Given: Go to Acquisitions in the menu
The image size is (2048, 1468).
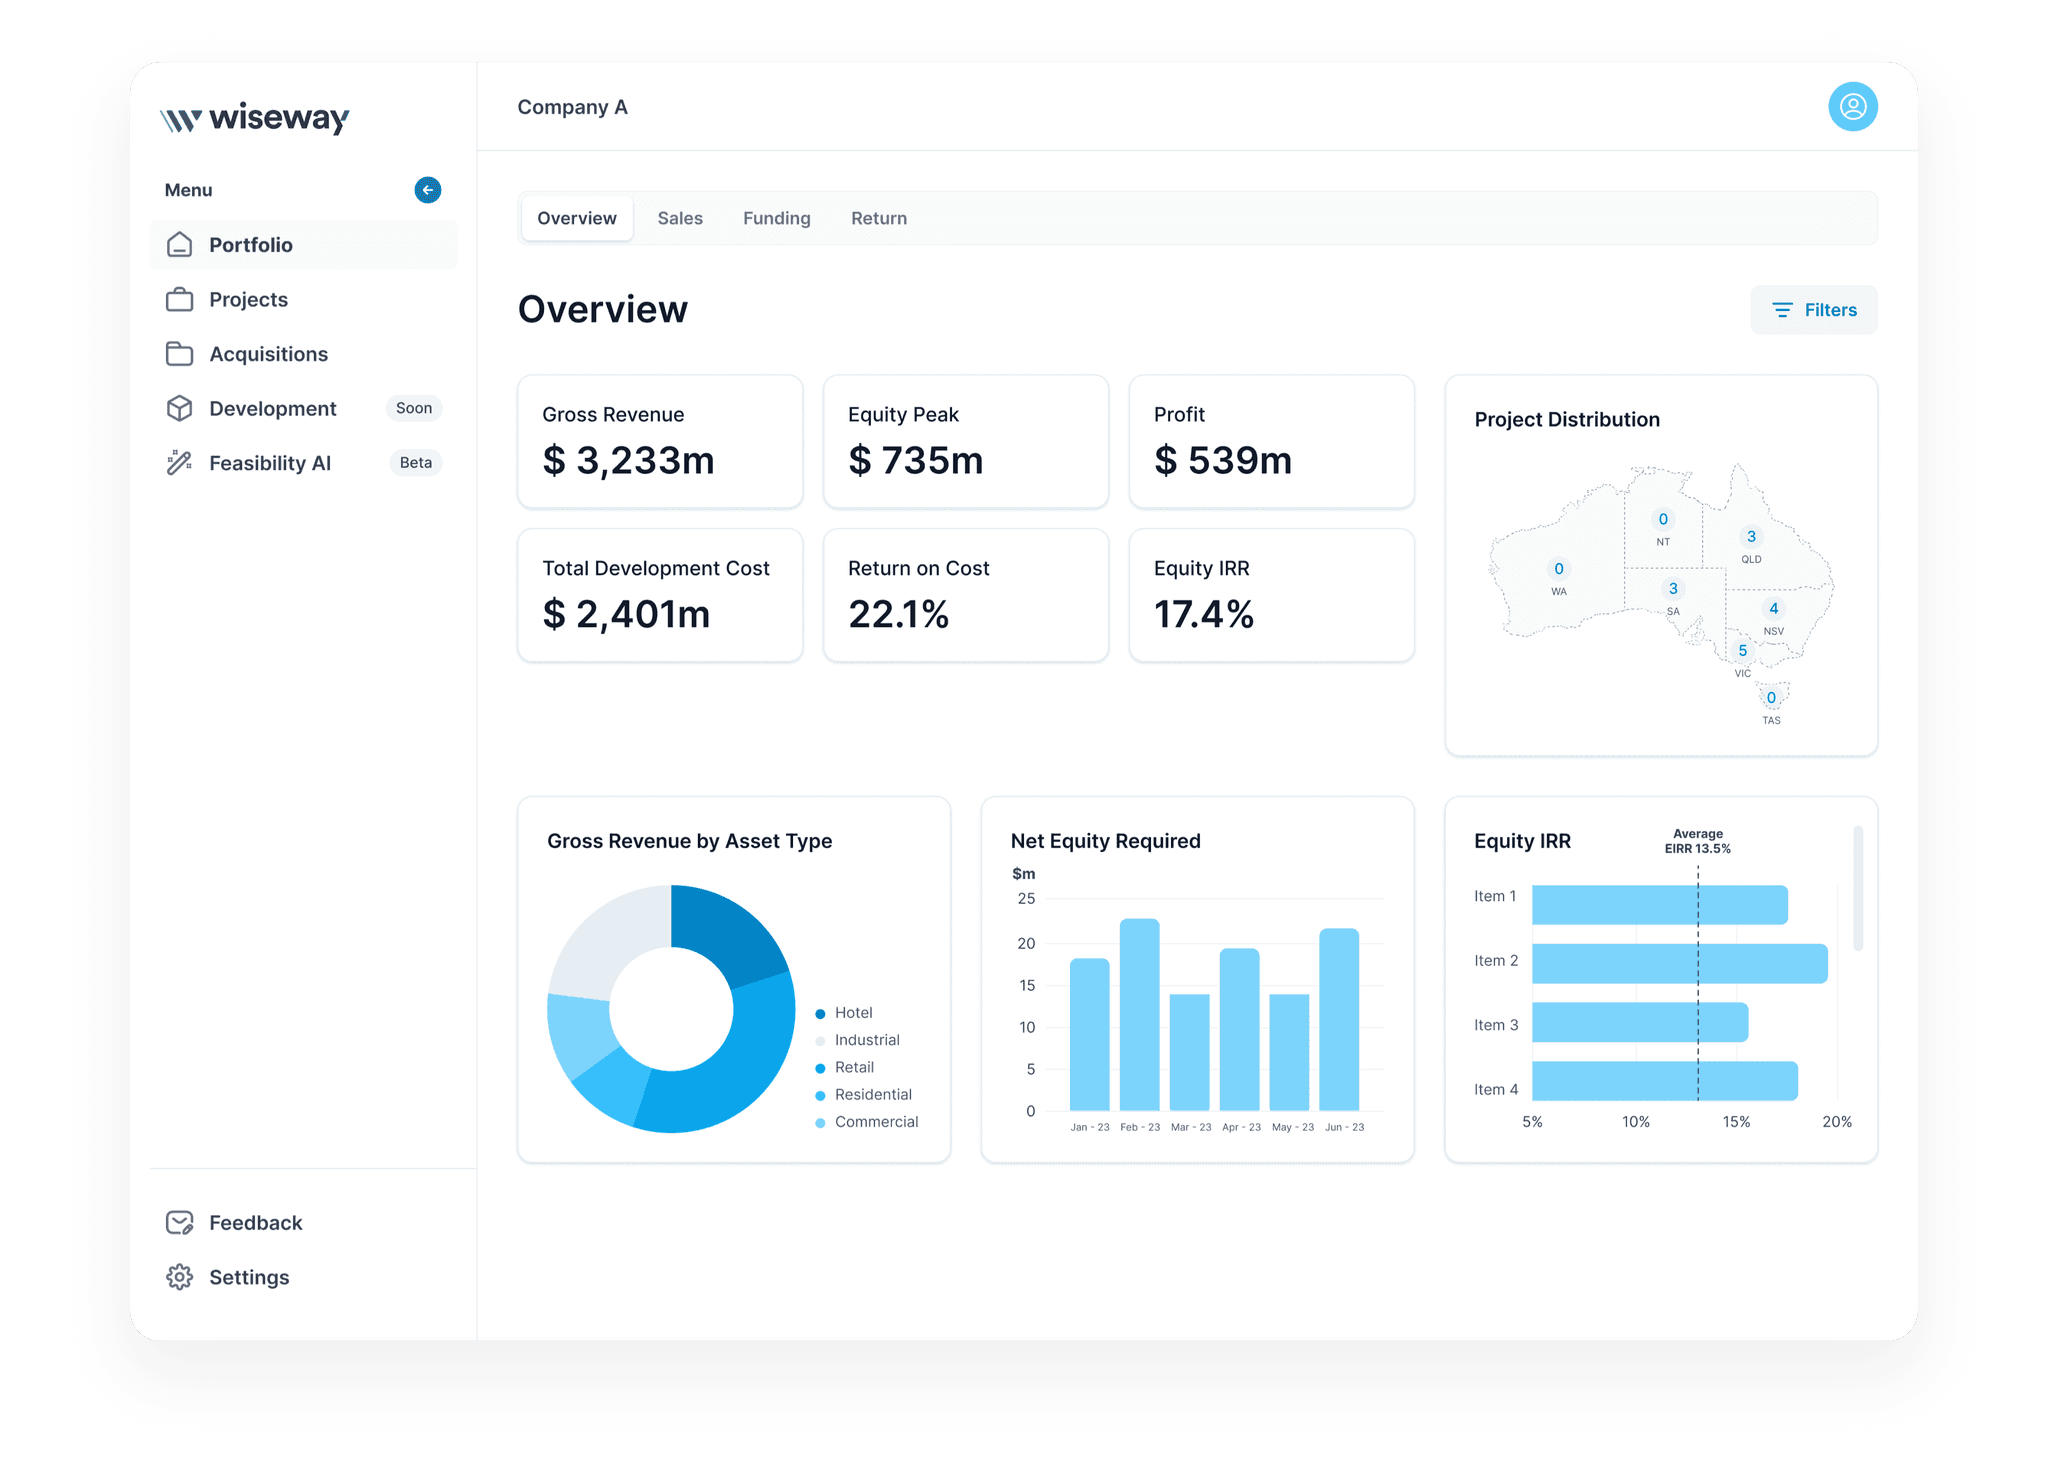Looking at the screenshot, I should 304,354.
